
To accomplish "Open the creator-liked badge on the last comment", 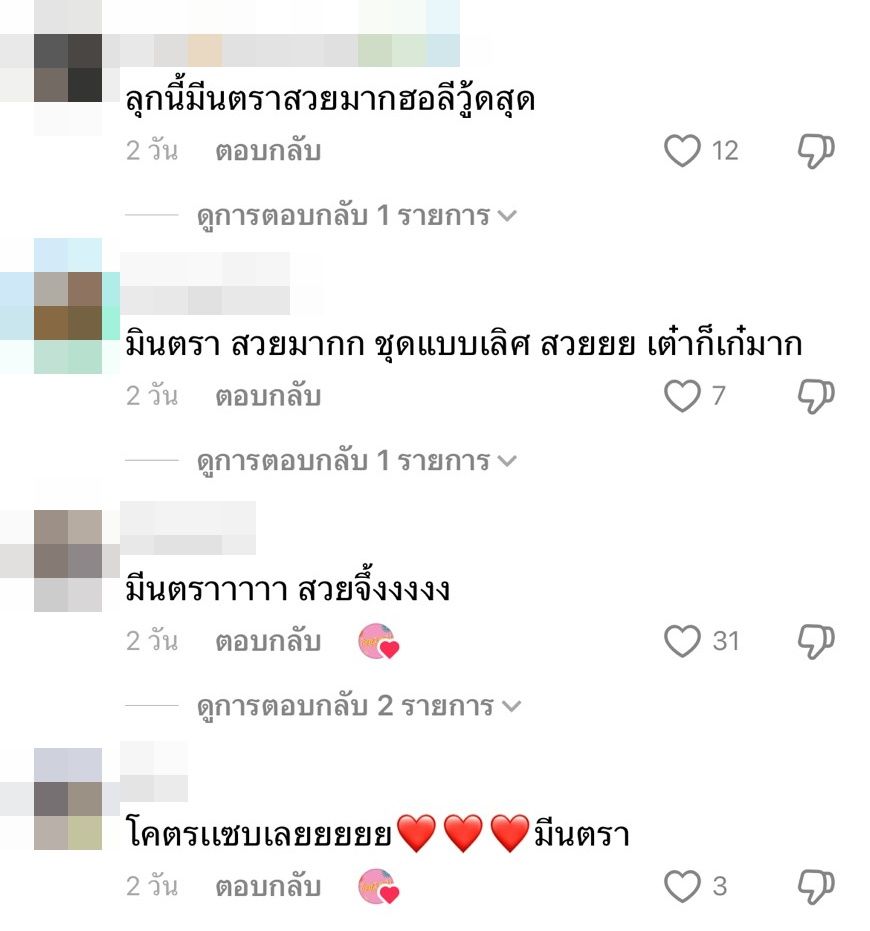I will (379, 886).
